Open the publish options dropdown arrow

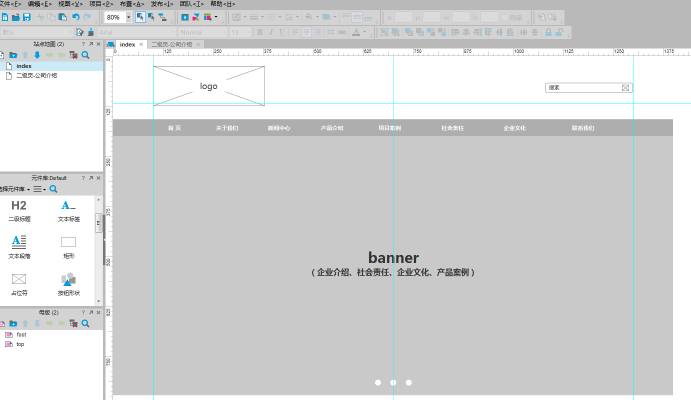click(x=216, y=17)
